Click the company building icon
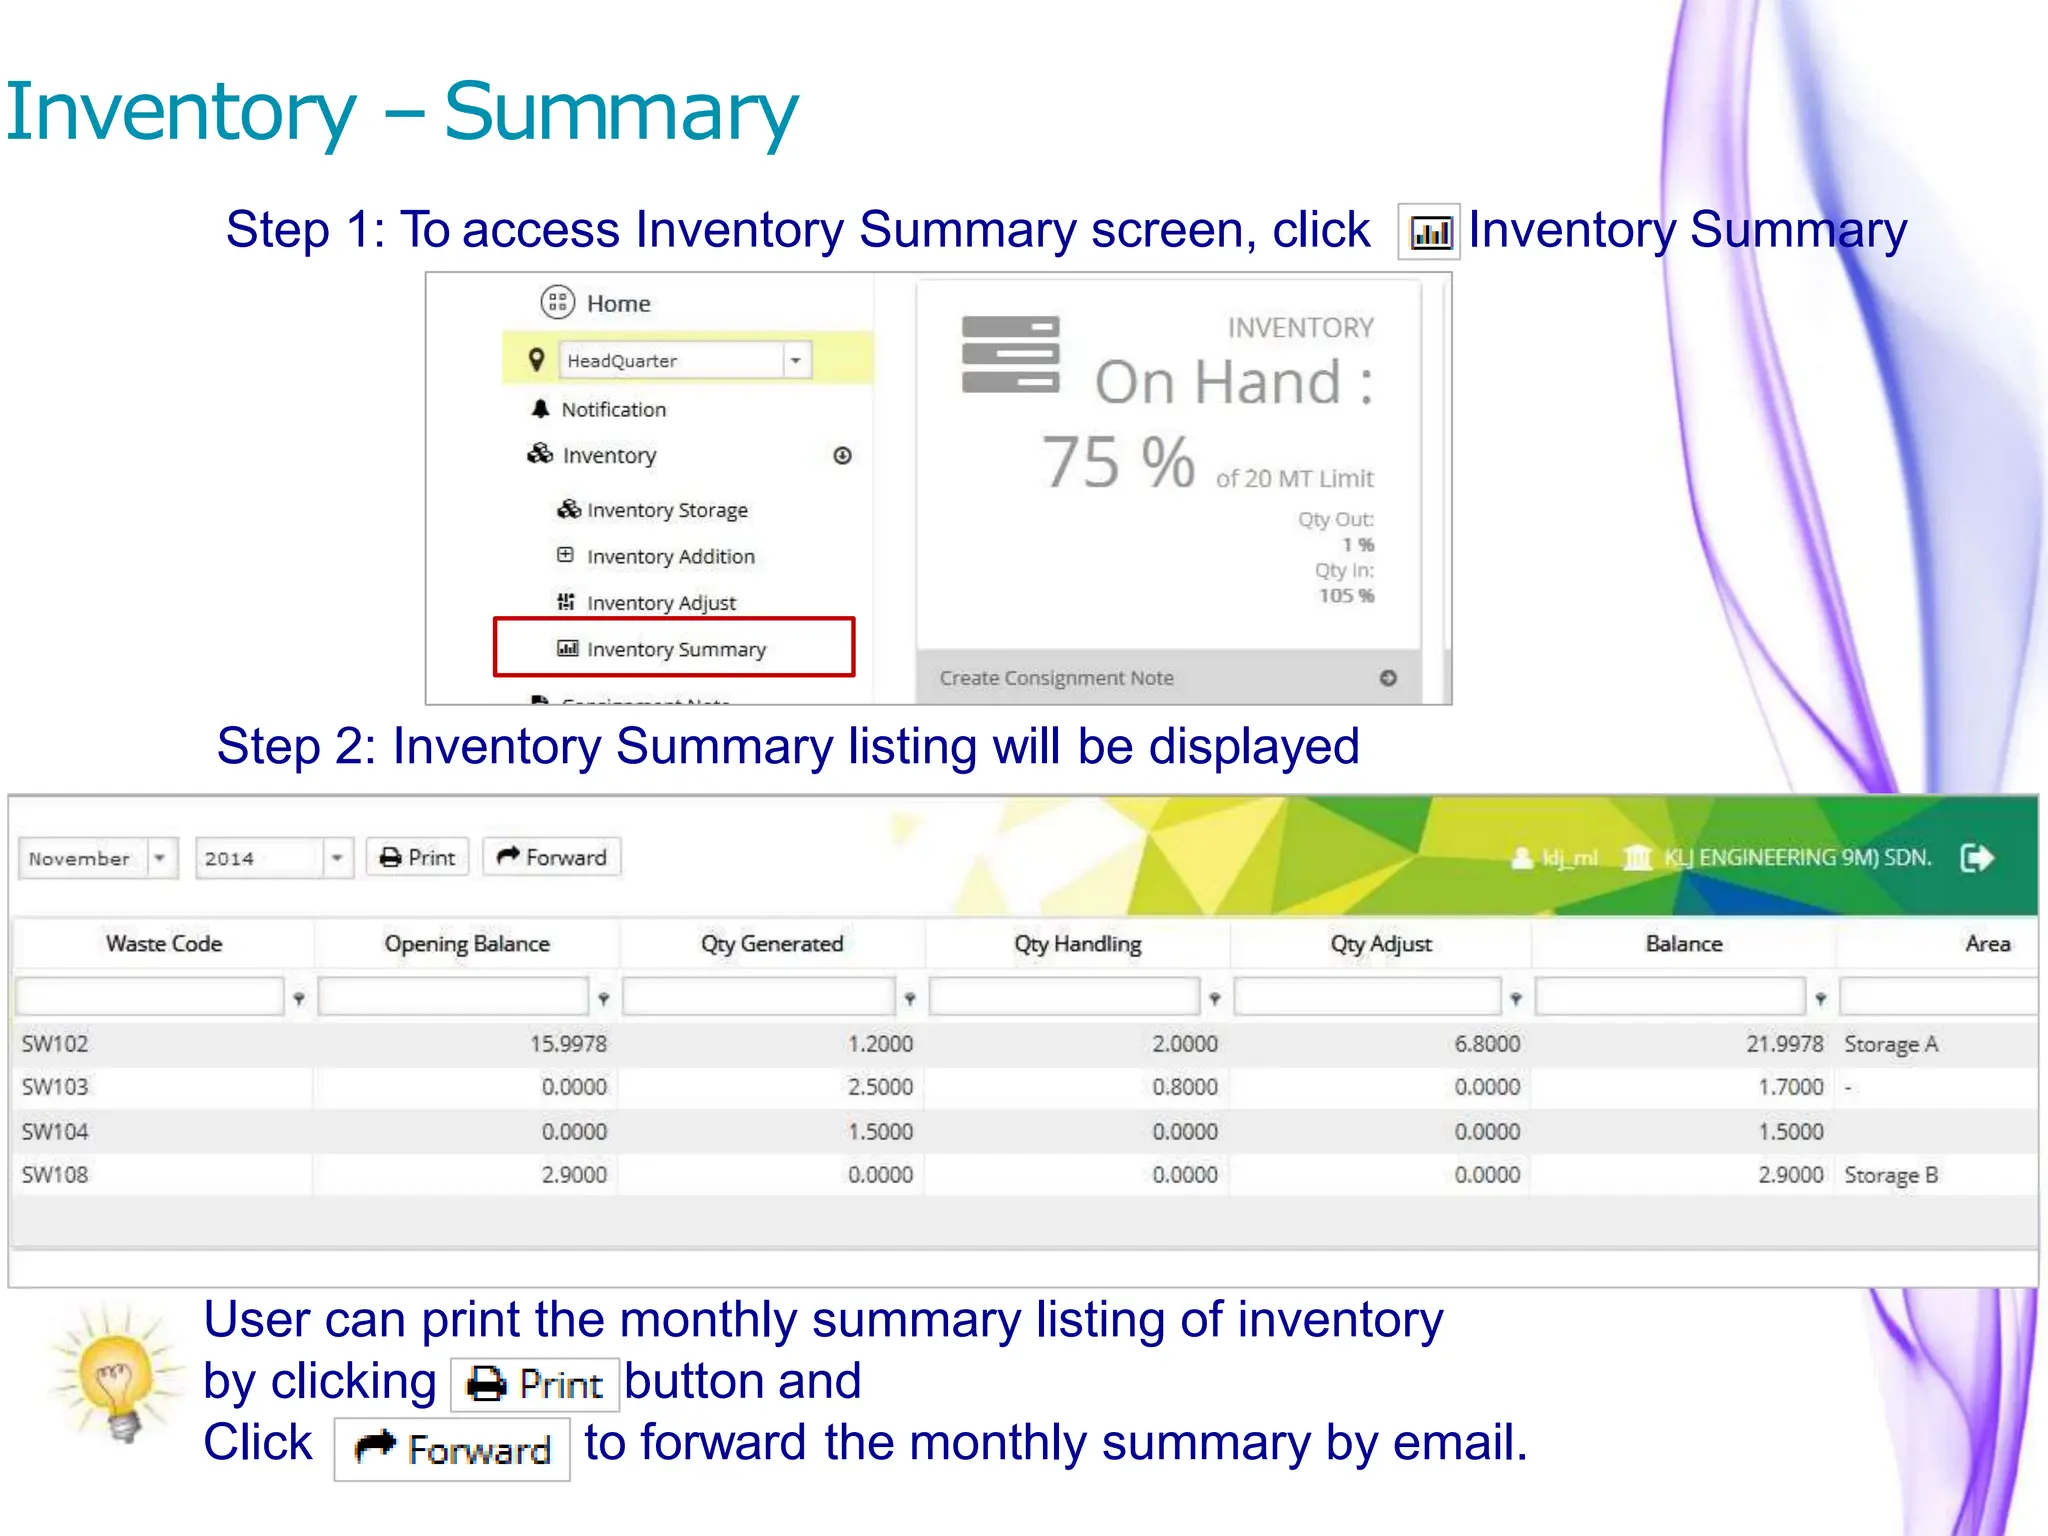Viewport: 2048px width, 1536px height. click(1637, 858)
